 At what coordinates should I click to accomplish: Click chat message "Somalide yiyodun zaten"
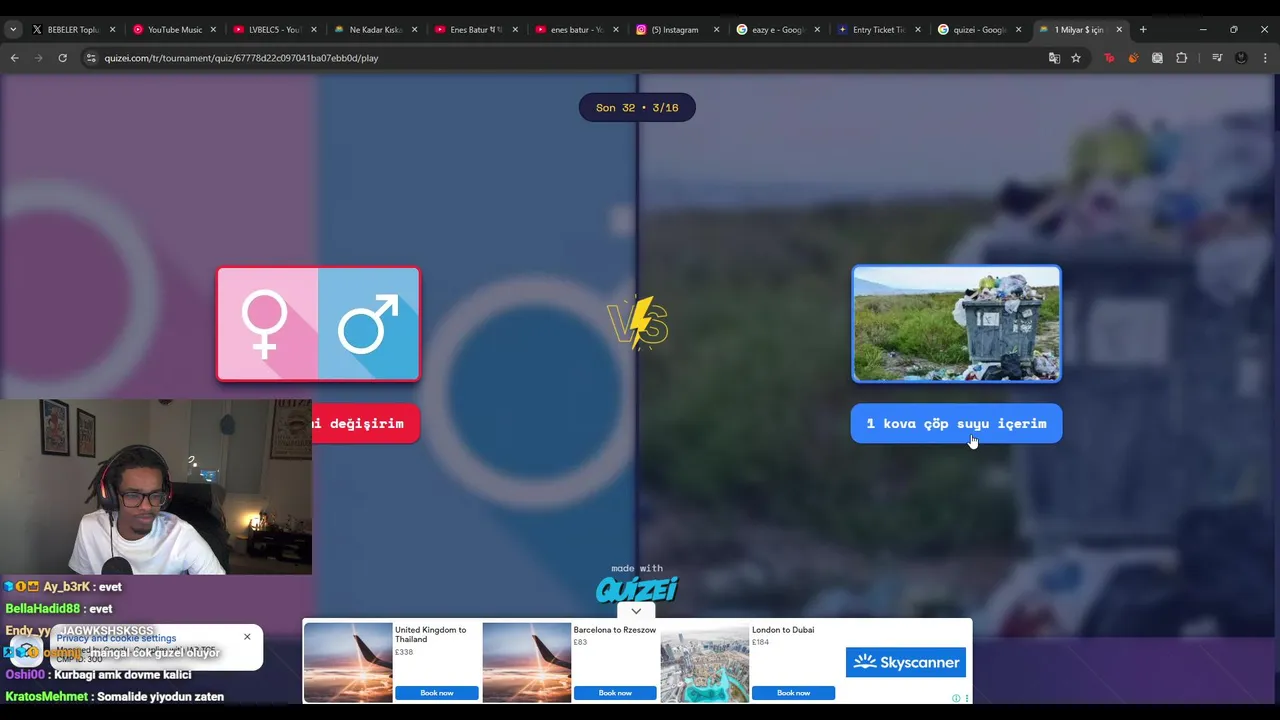click(x=159, y=697)
